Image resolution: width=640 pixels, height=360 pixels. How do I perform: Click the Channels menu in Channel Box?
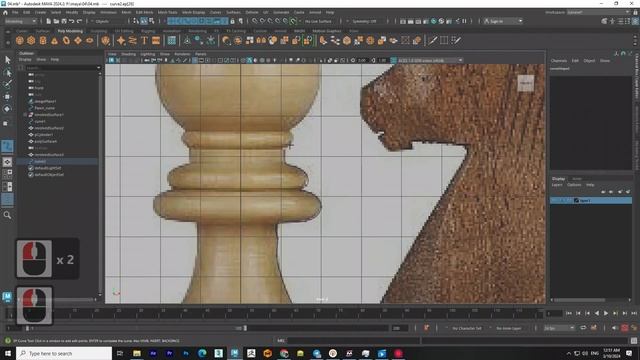pyautogui.click(x=559, y=60)
